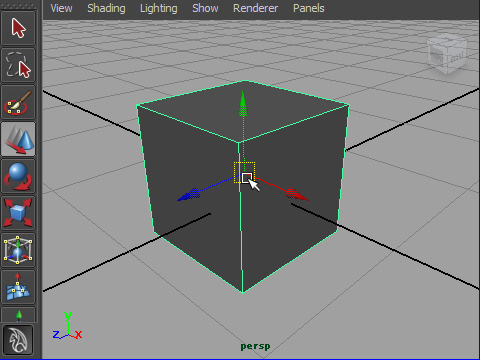Click the blue Z-axis manipulator arrow
The width and height of the screenshot is (480, 360).
(x=189, y=195)
